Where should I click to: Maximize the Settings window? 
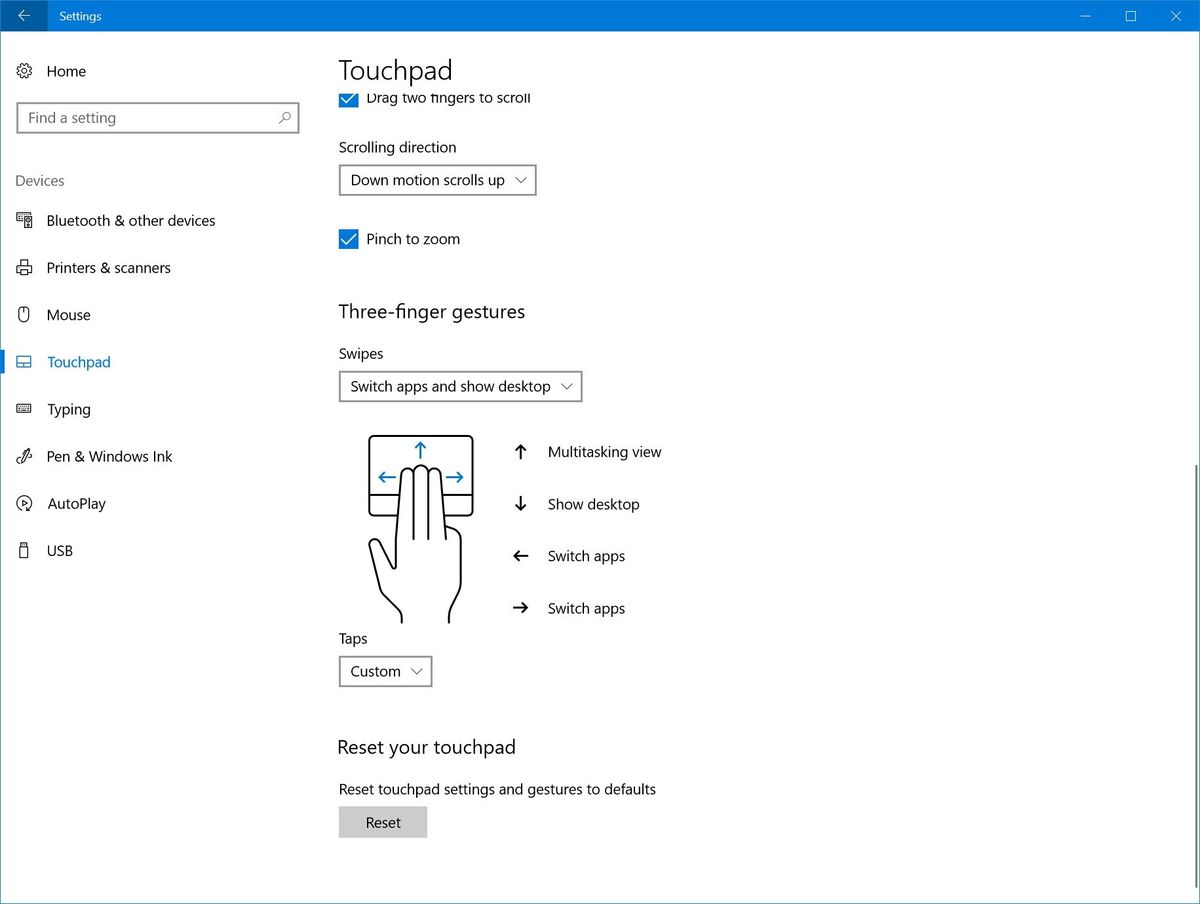click(1130, 16)
